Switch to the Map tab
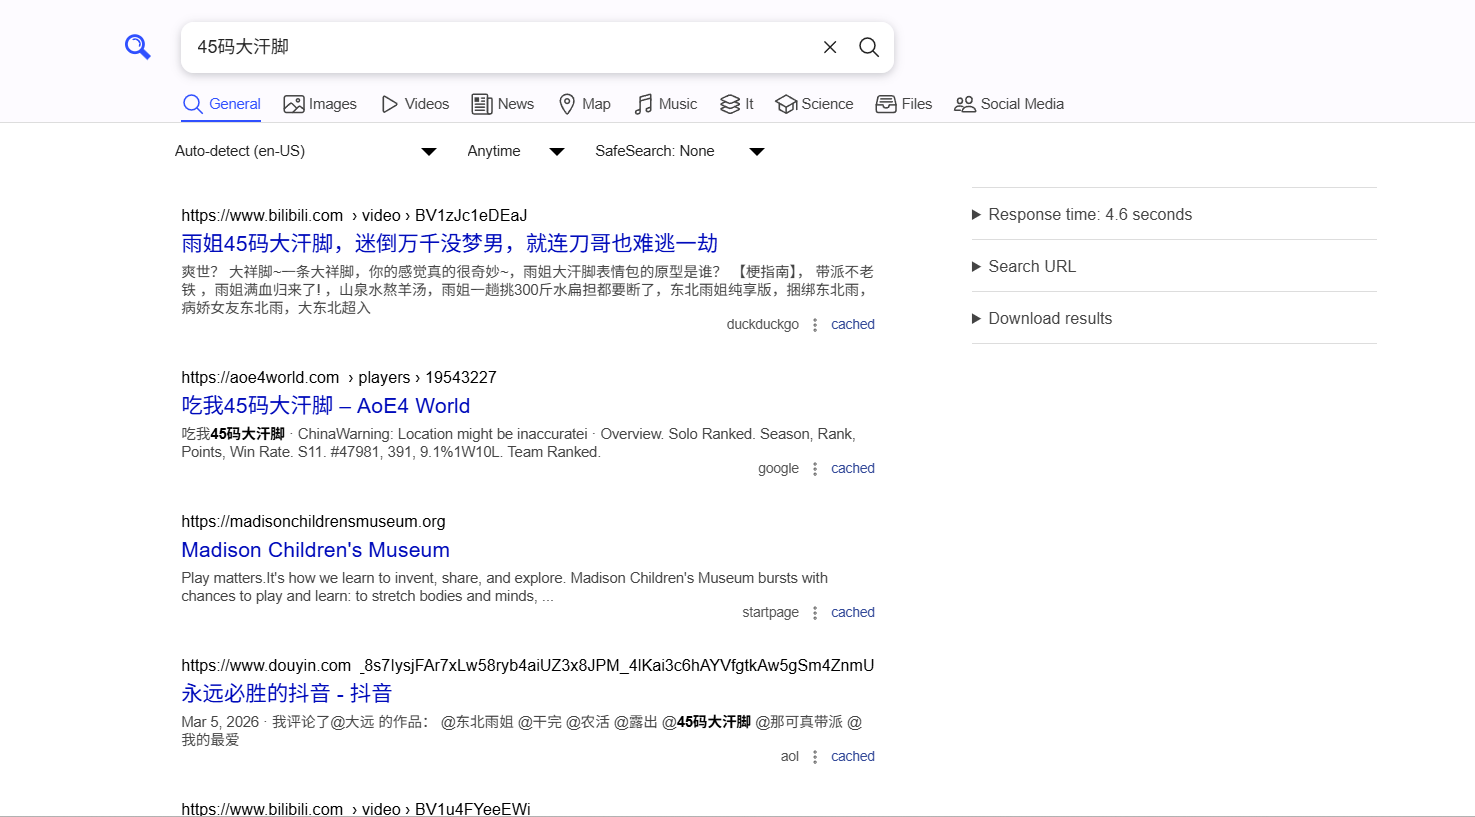This screenshot has width=1475, height=817. (x=585, y=104)
